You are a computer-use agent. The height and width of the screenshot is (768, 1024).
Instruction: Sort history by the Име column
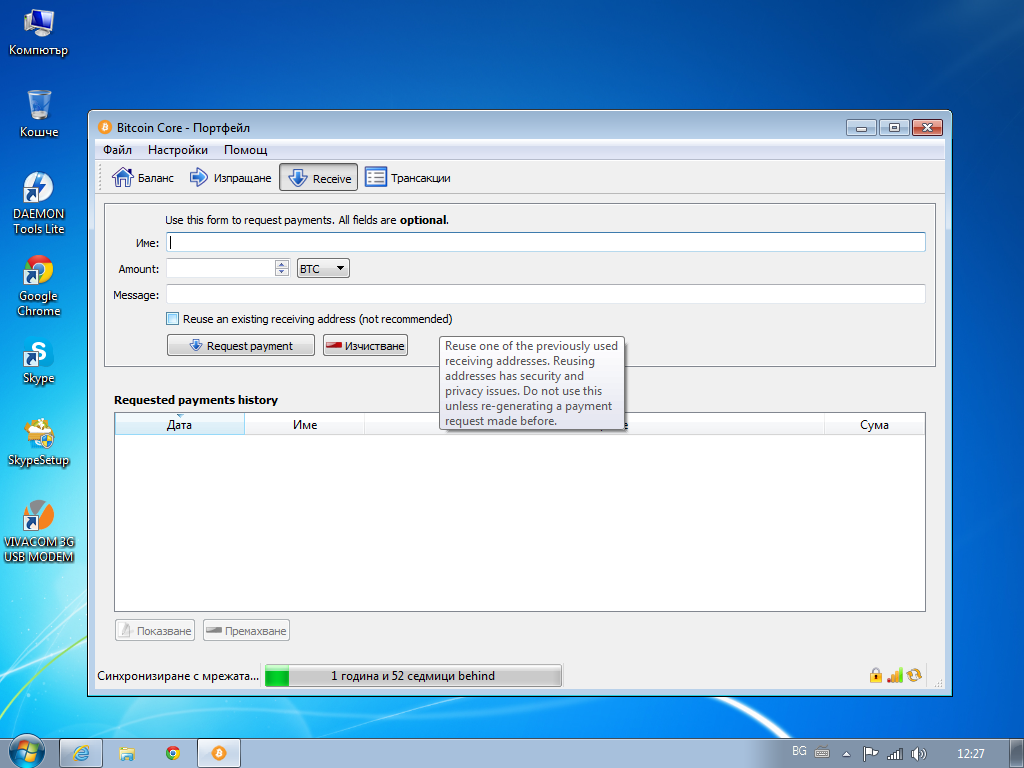point(304,425)
